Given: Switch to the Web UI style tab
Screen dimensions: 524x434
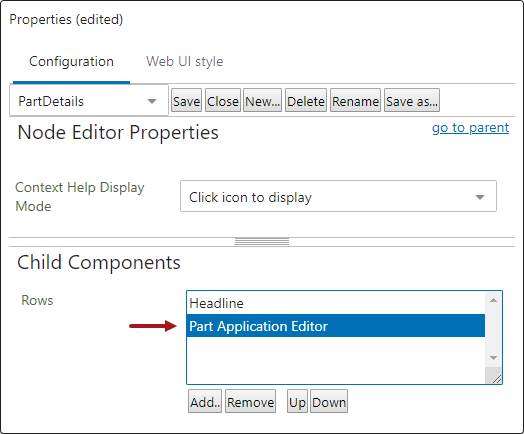Looking at the screenshot, I should pyautogui.click(x=184, y=61).
